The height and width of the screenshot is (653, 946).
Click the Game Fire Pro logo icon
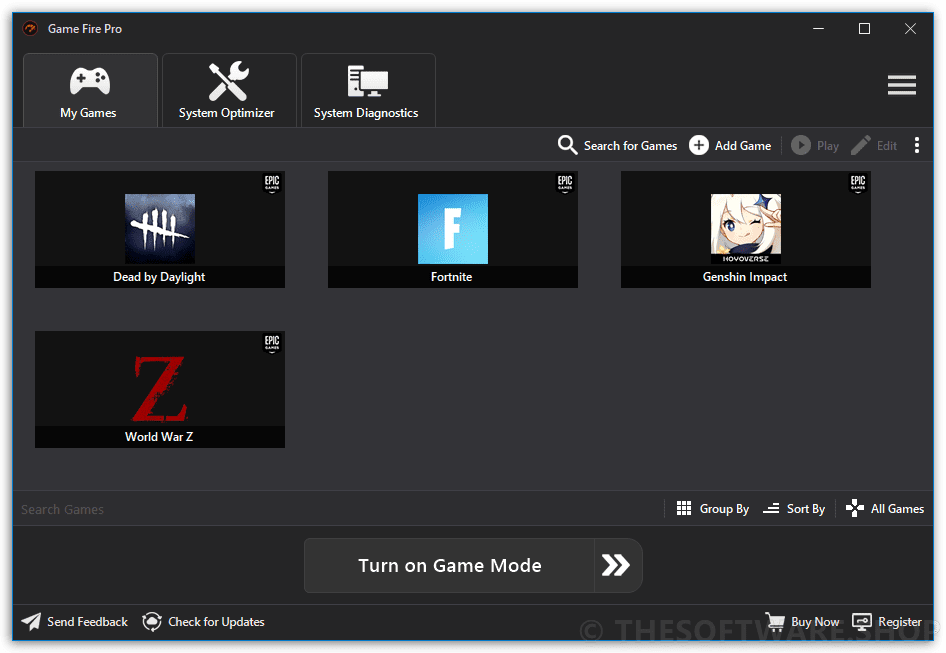30,28
